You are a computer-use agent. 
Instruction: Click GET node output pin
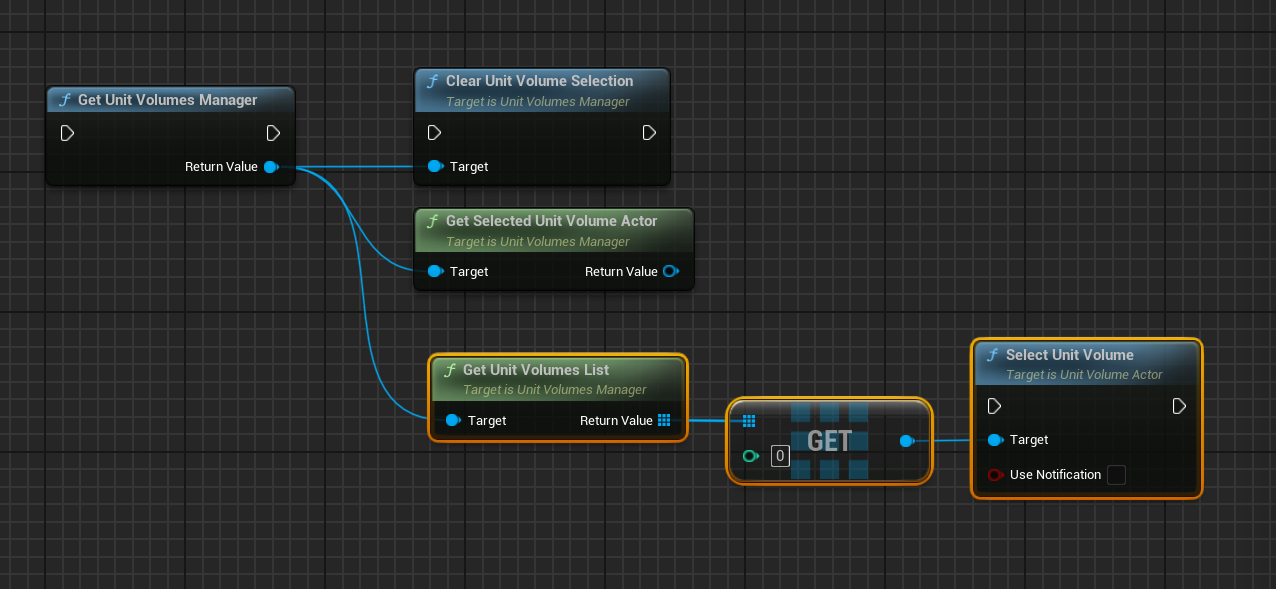click(x=906, y=441)
